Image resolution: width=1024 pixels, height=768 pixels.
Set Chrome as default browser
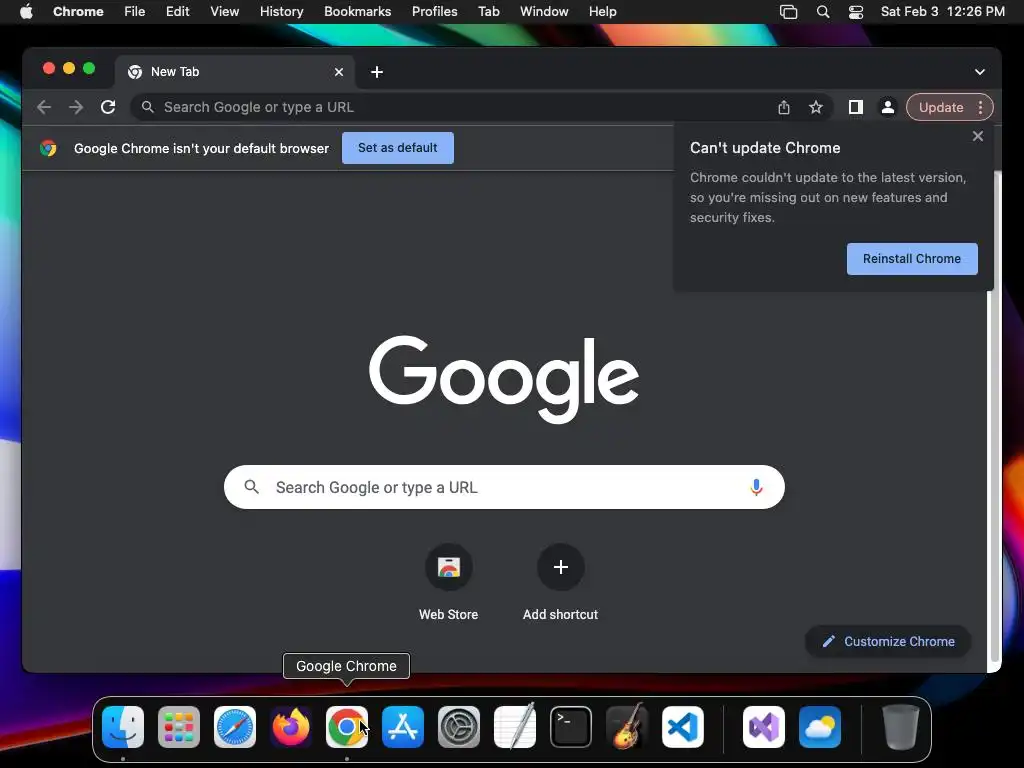398,148
